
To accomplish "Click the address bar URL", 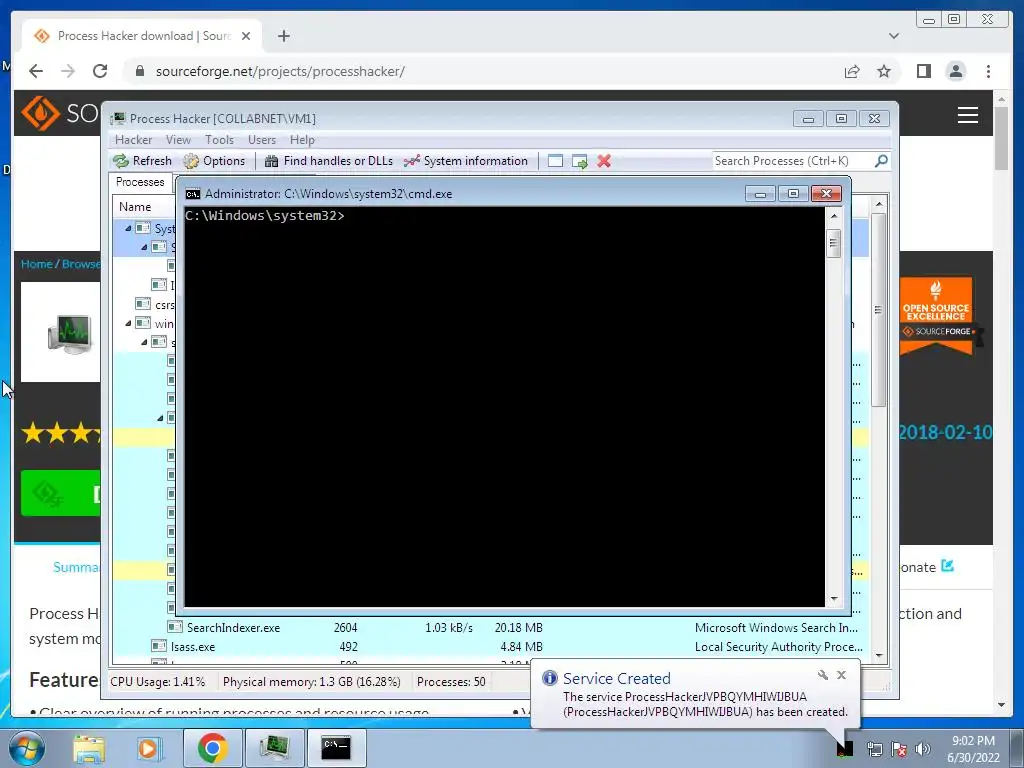I will point(280,71).
